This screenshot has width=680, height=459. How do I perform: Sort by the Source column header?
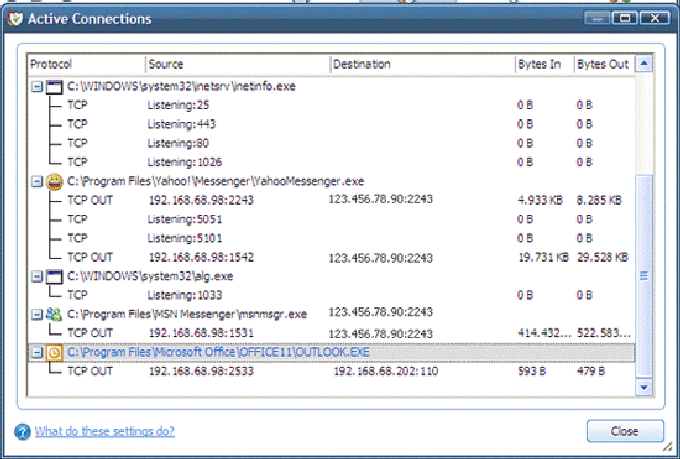coord(237,64)
